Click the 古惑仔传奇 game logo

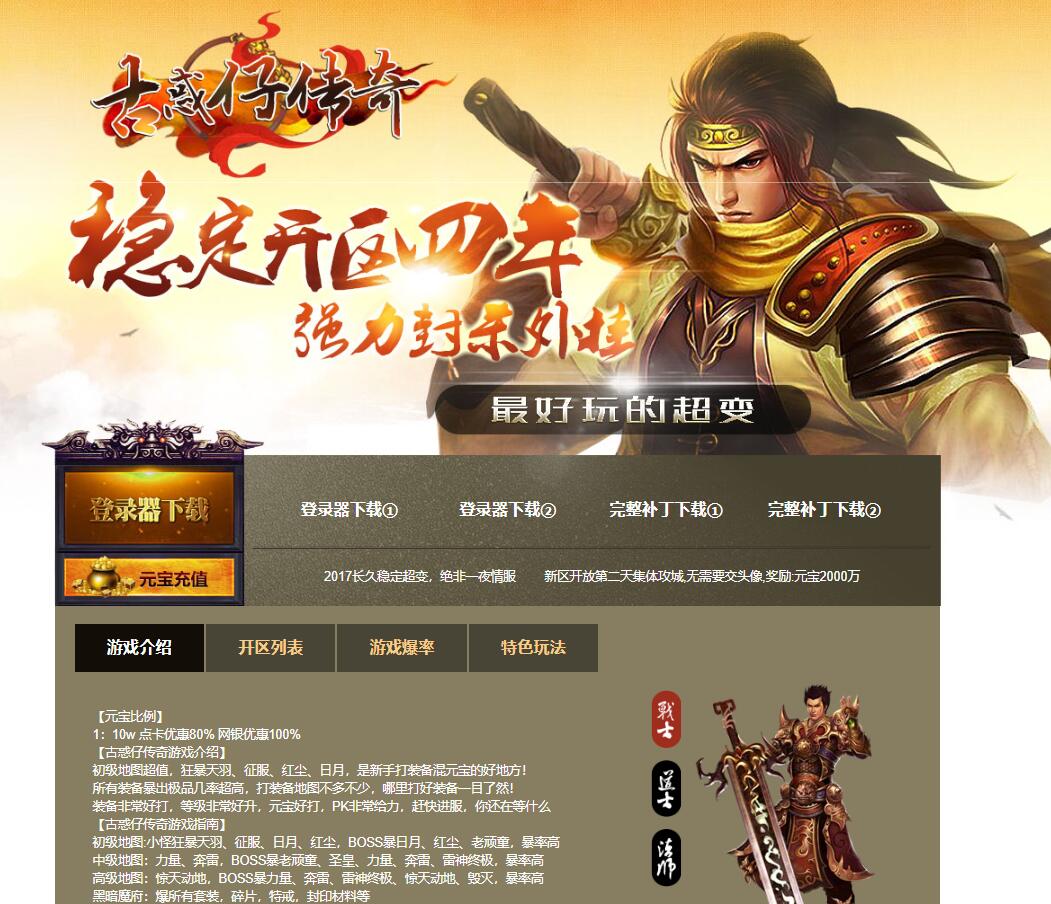tap(261, 97)
